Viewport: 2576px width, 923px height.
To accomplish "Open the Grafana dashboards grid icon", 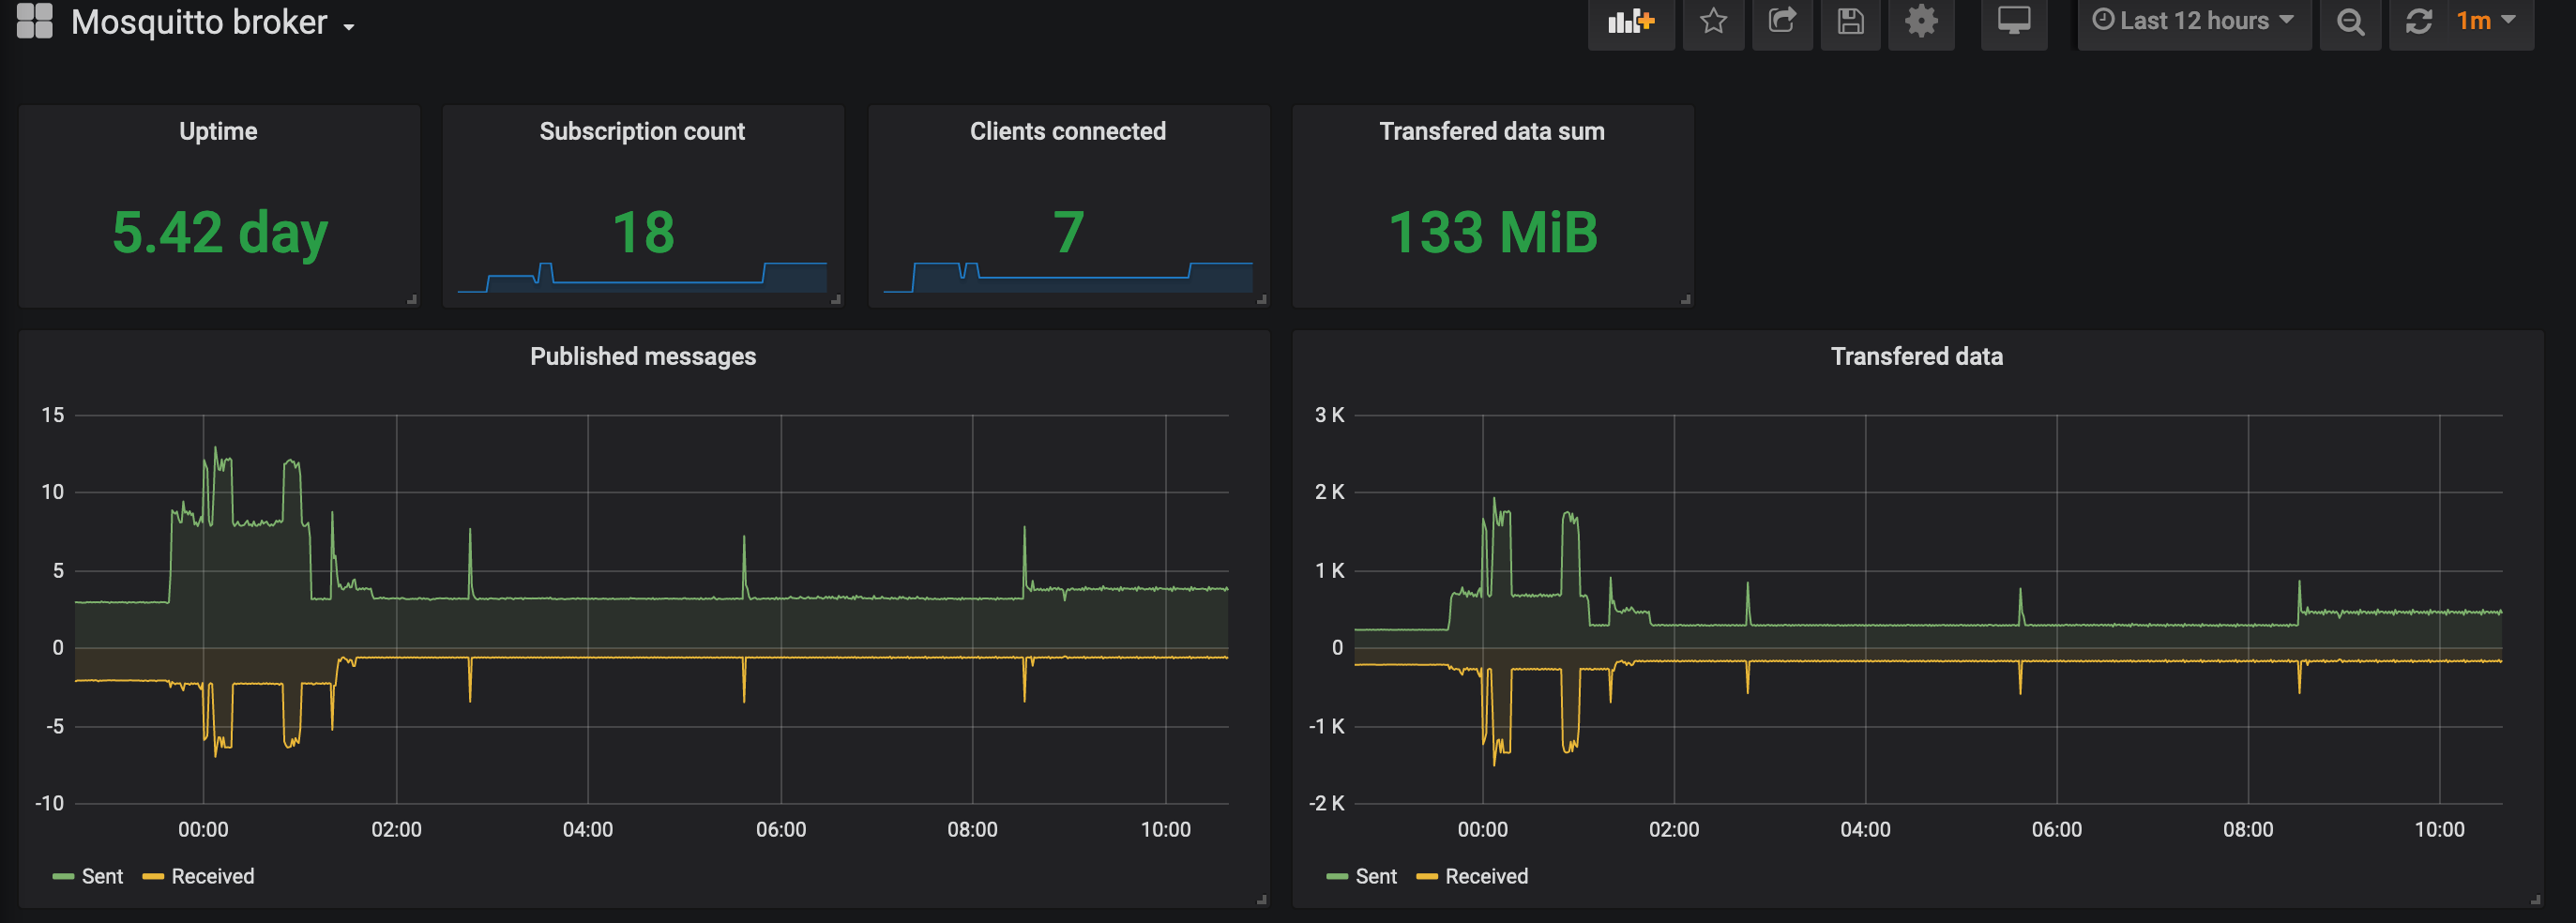I will pyautogui.click(x=35, y=21).
